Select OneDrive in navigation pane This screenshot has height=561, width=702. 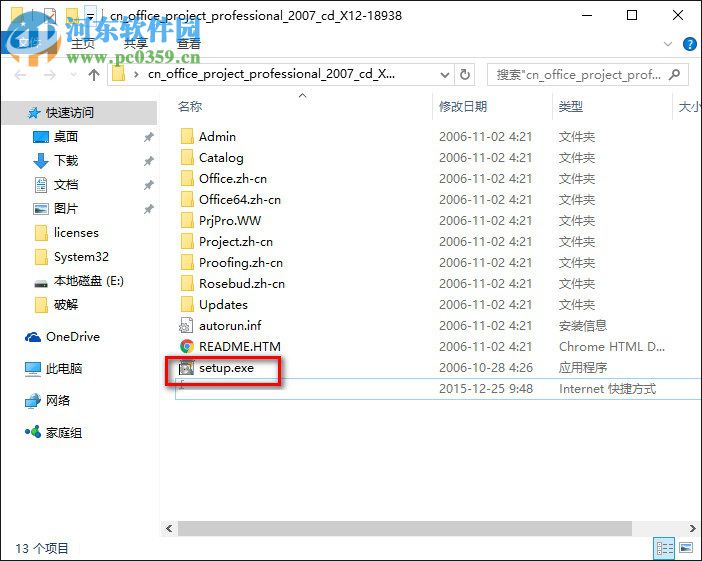[73, 337]
